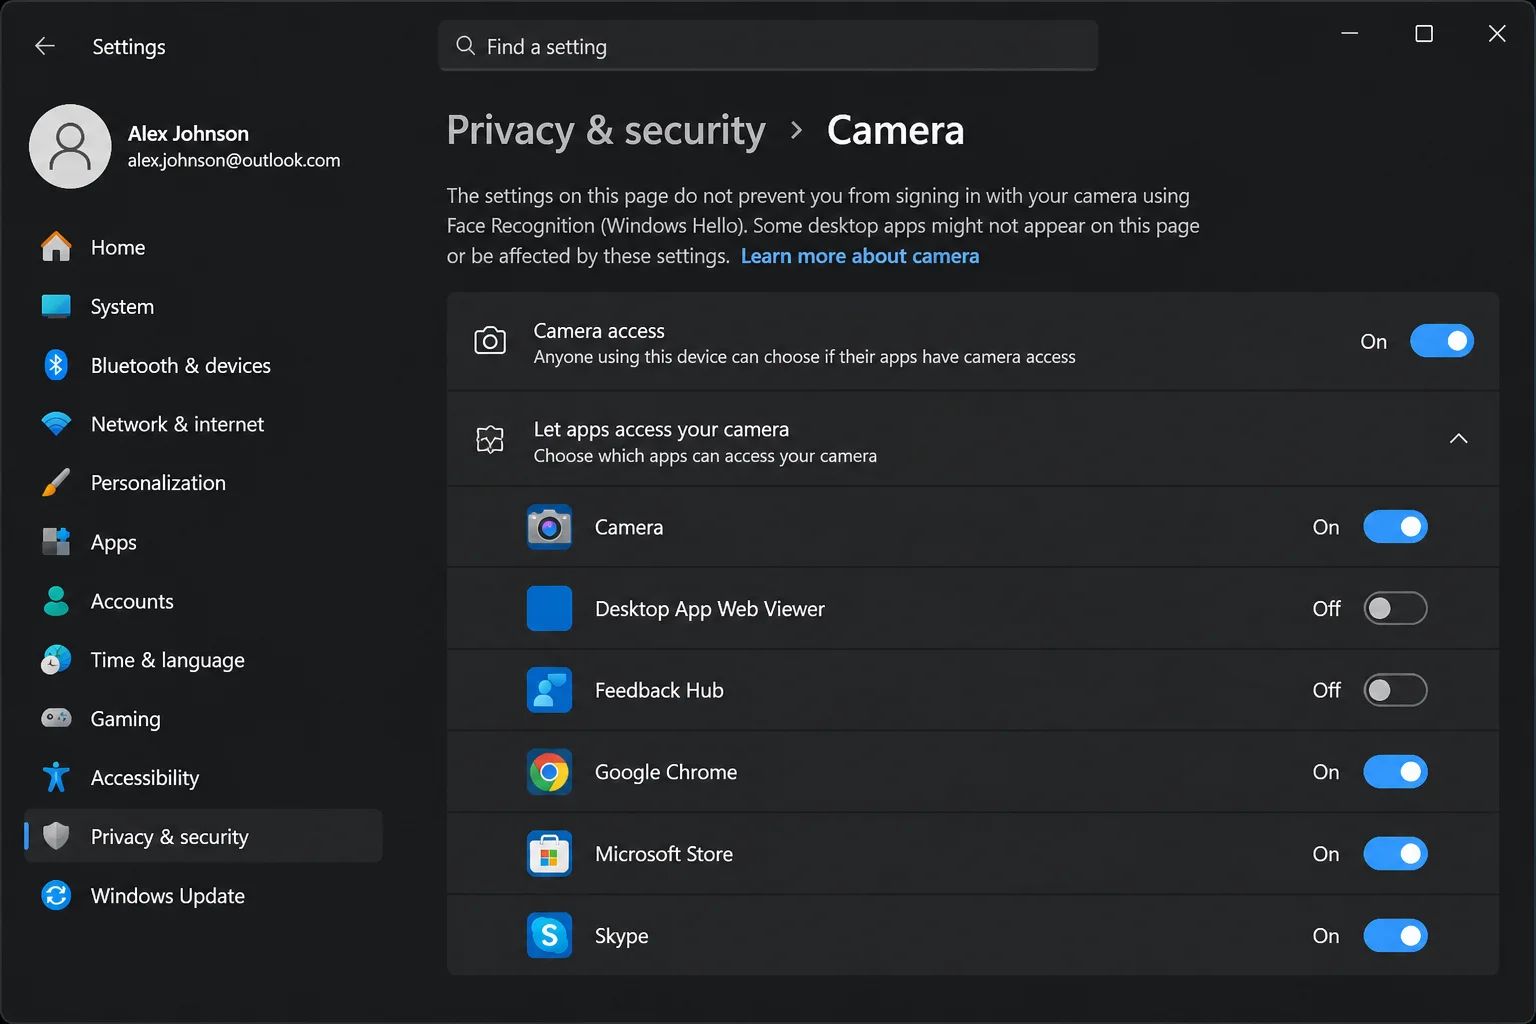Click the Feedback Hub row label
The height and width of the screenshot is (1024, 1536).
coord(659,690)
